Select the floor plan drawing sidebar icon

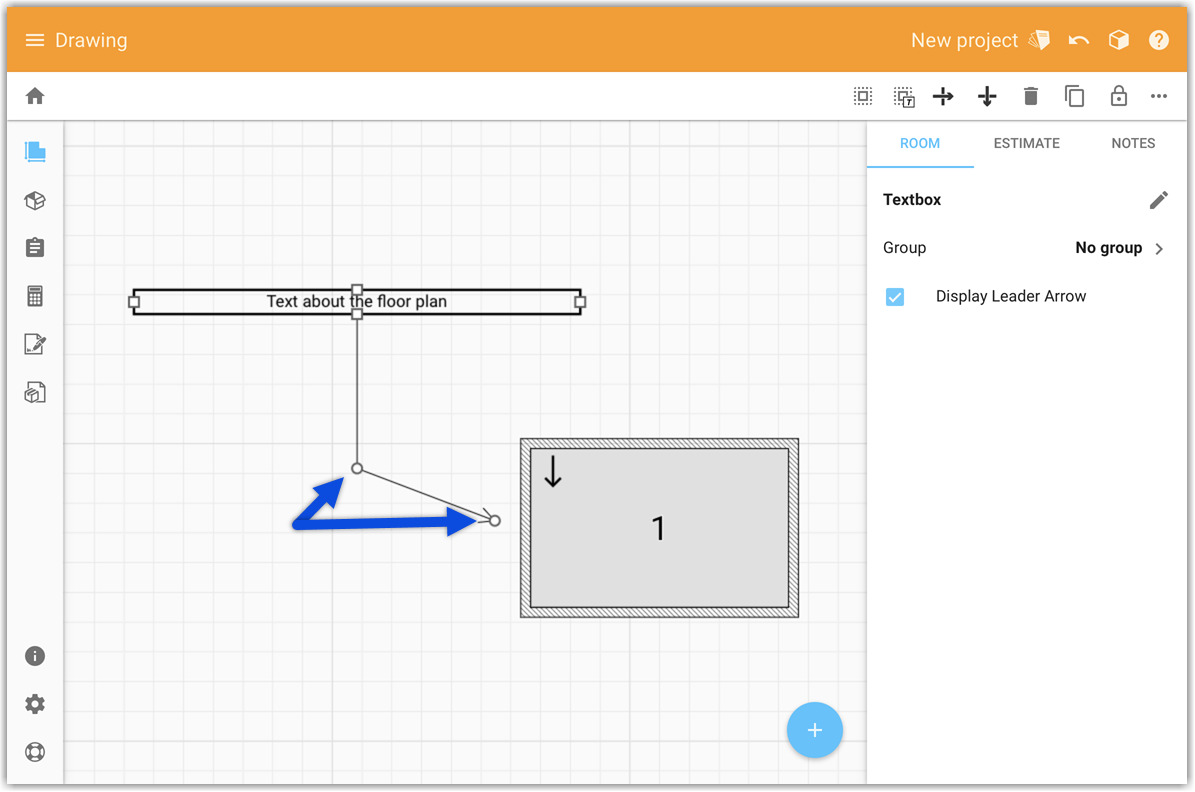click(35, 152)
